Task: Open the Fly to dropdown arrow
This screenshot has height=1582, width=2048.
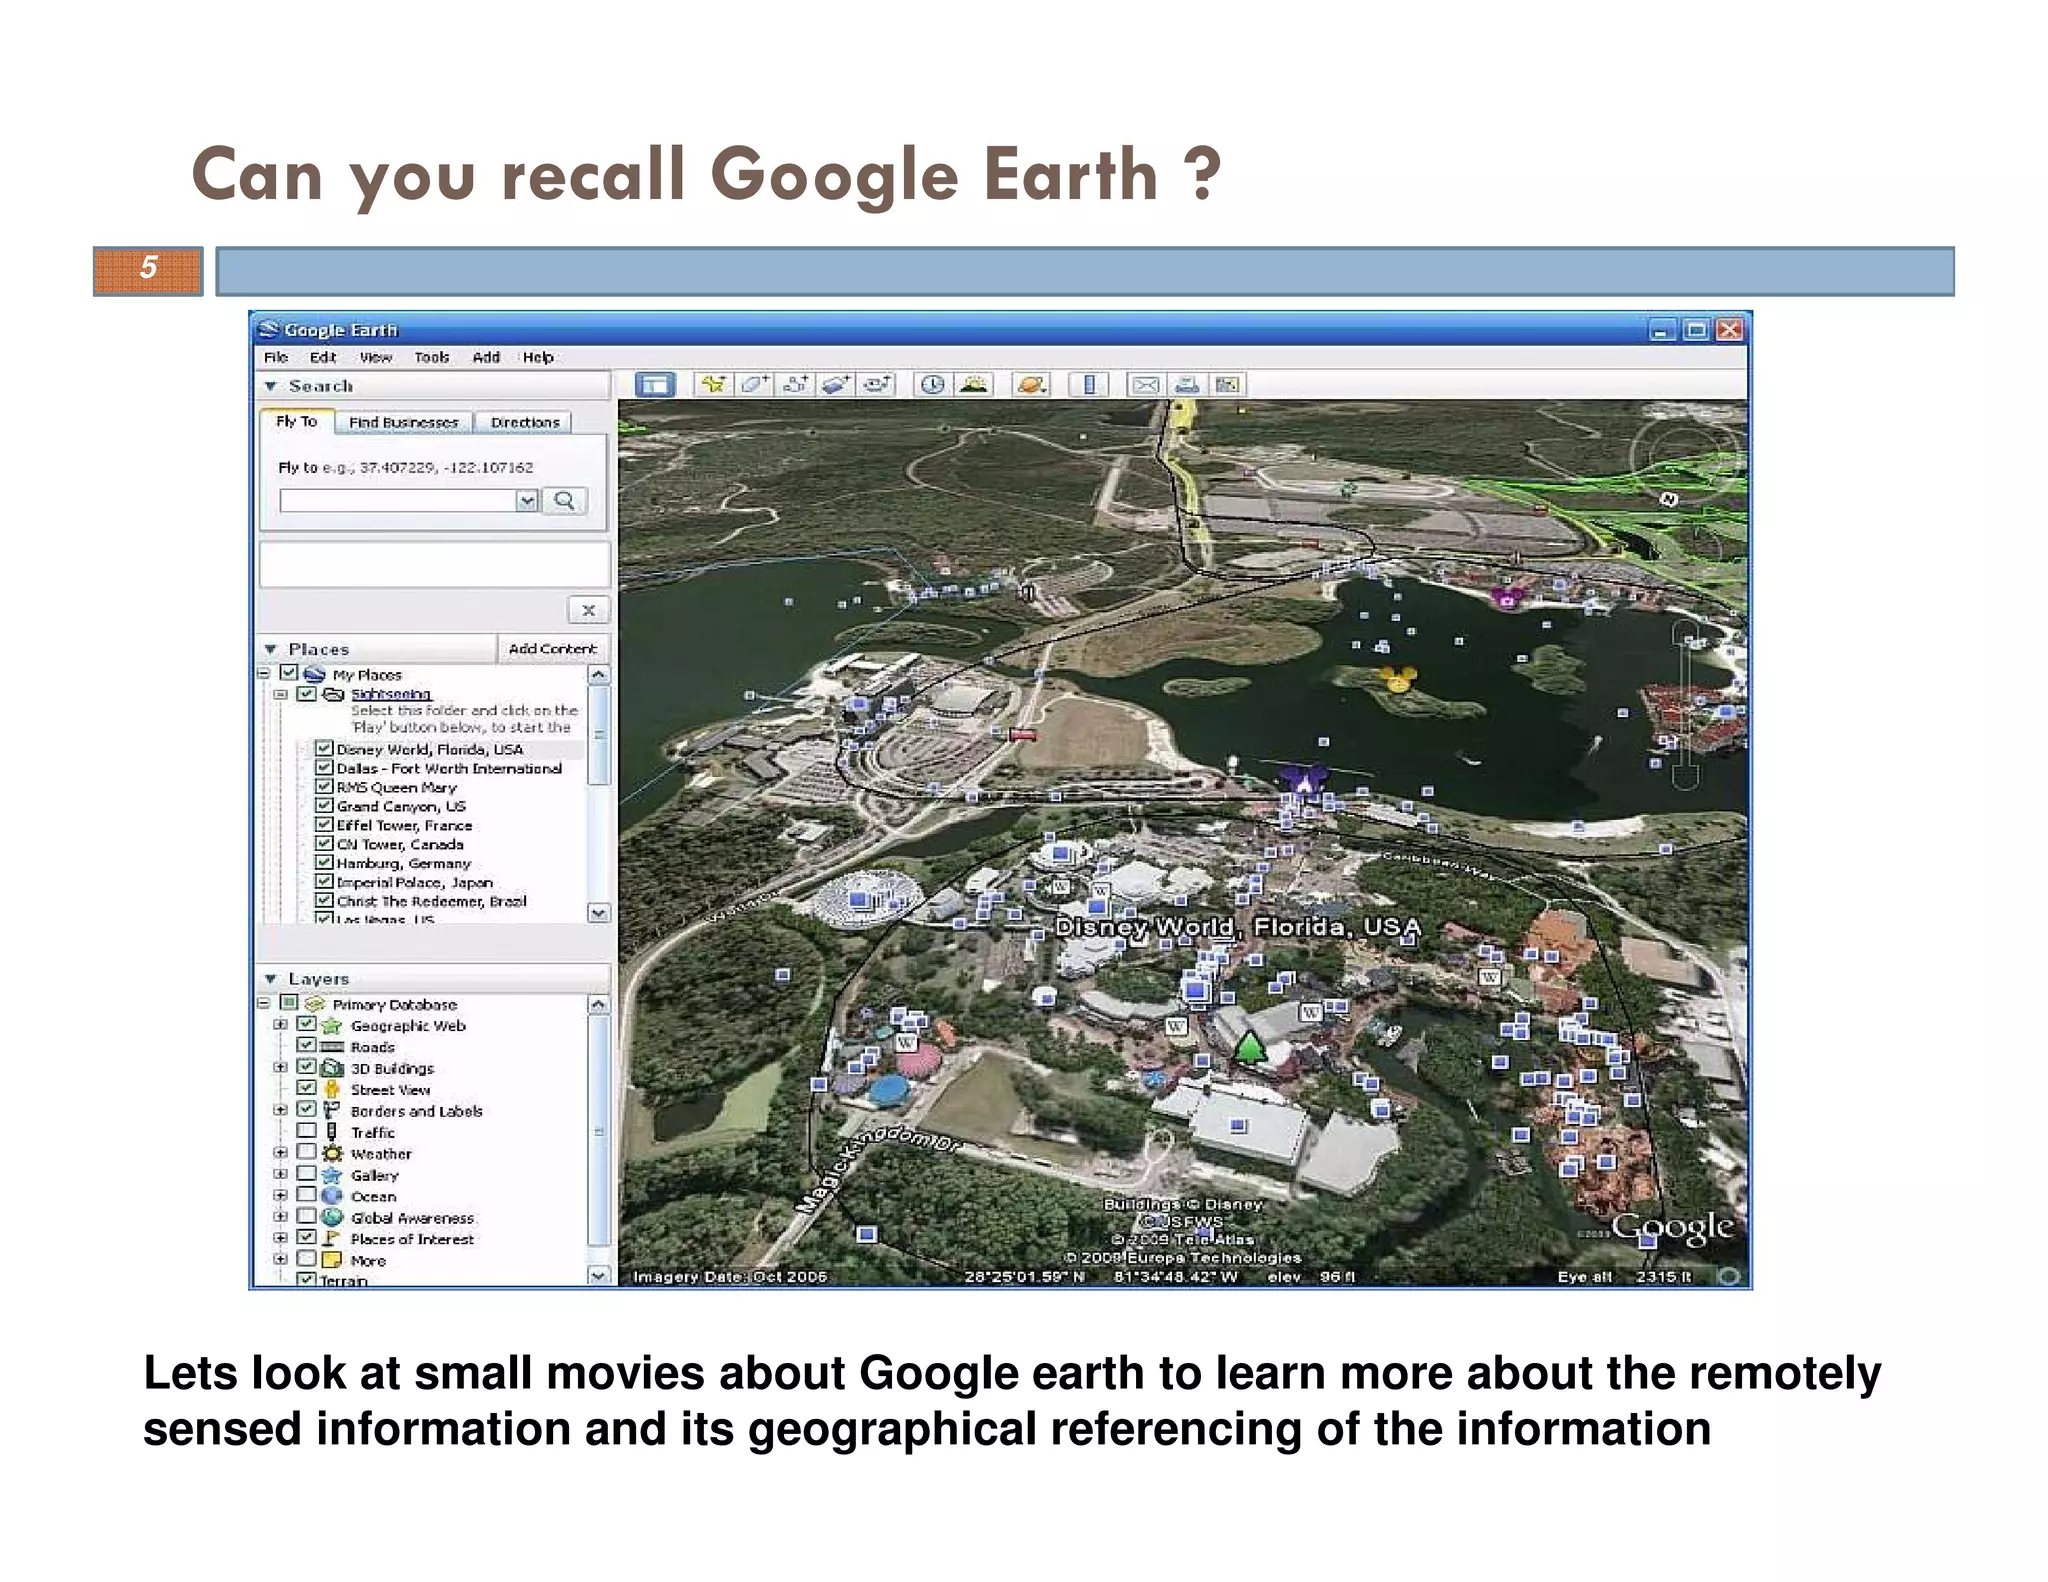Action: pos(527,500)
